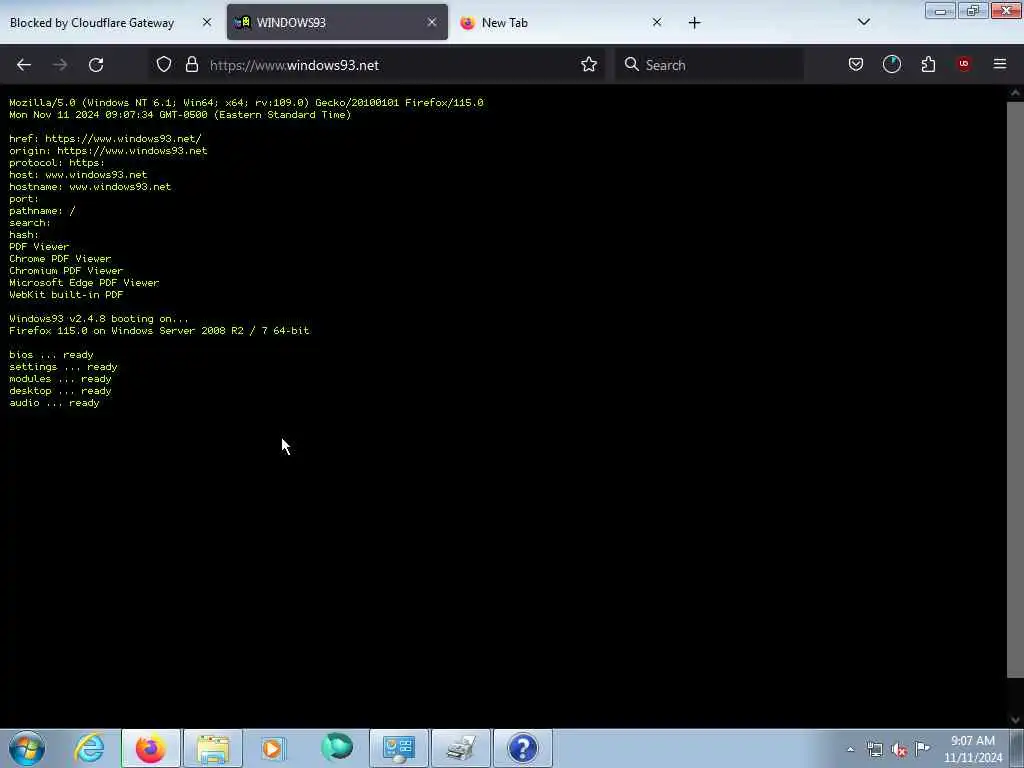Click the line "desktop ... ready"
The width and height of the screenshot is (1024, 768).
point(60,391)
